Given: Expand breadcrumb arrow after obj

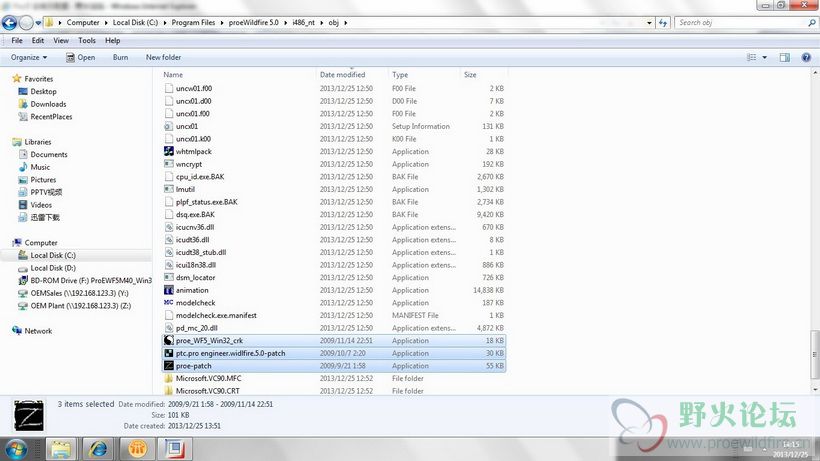Looking at the screenshot, I should pyautogui.click(x=346, y=22).
